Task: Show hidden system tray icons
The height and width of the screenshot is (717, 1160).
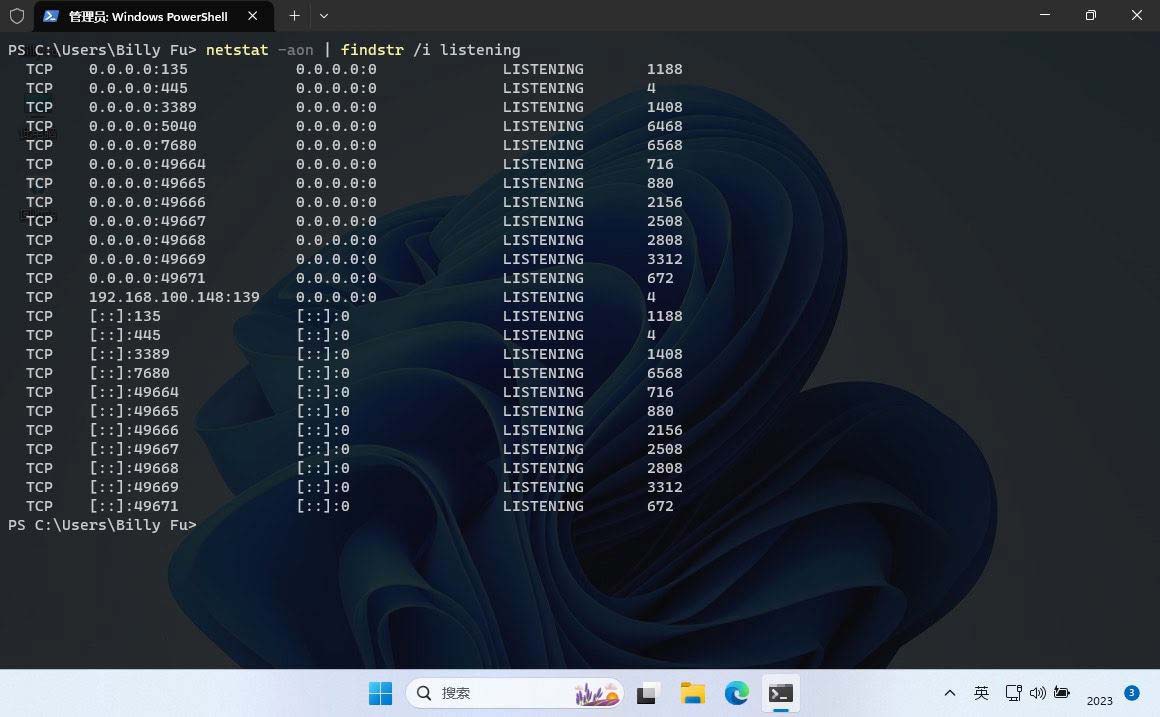Action: (x=950, y=693)
